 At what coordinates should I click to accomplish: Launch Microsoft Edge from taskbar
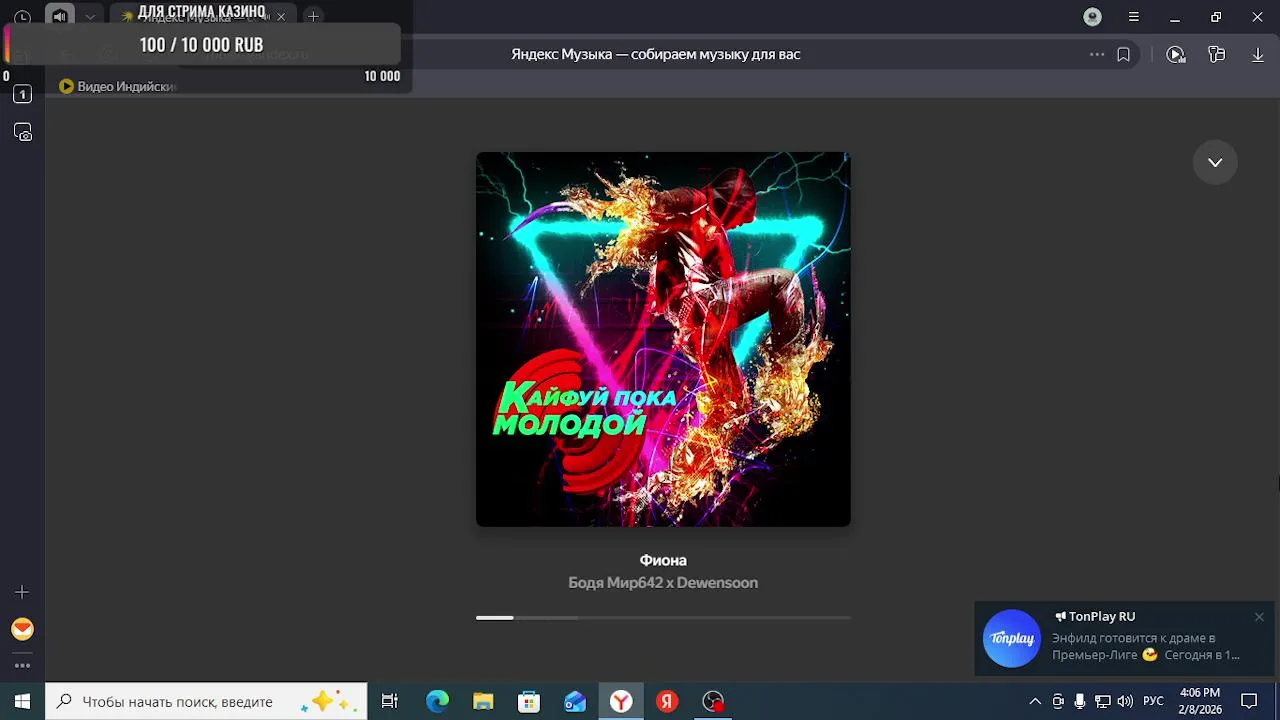[x=437, y=701]
